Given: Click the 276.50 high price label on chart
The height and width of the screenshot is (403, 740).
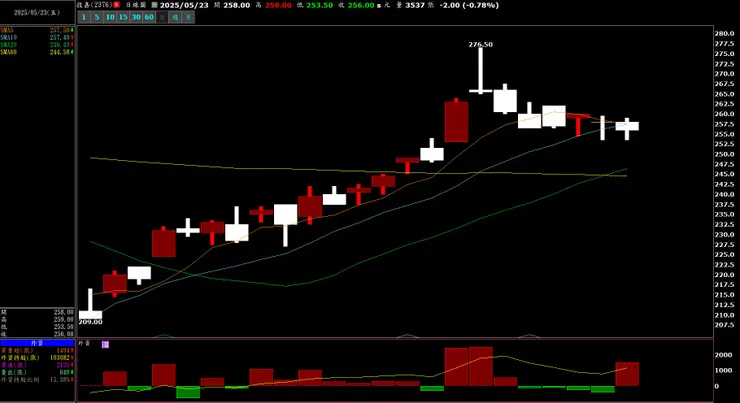Looking at the screenshot, I should tap(480, 44).
